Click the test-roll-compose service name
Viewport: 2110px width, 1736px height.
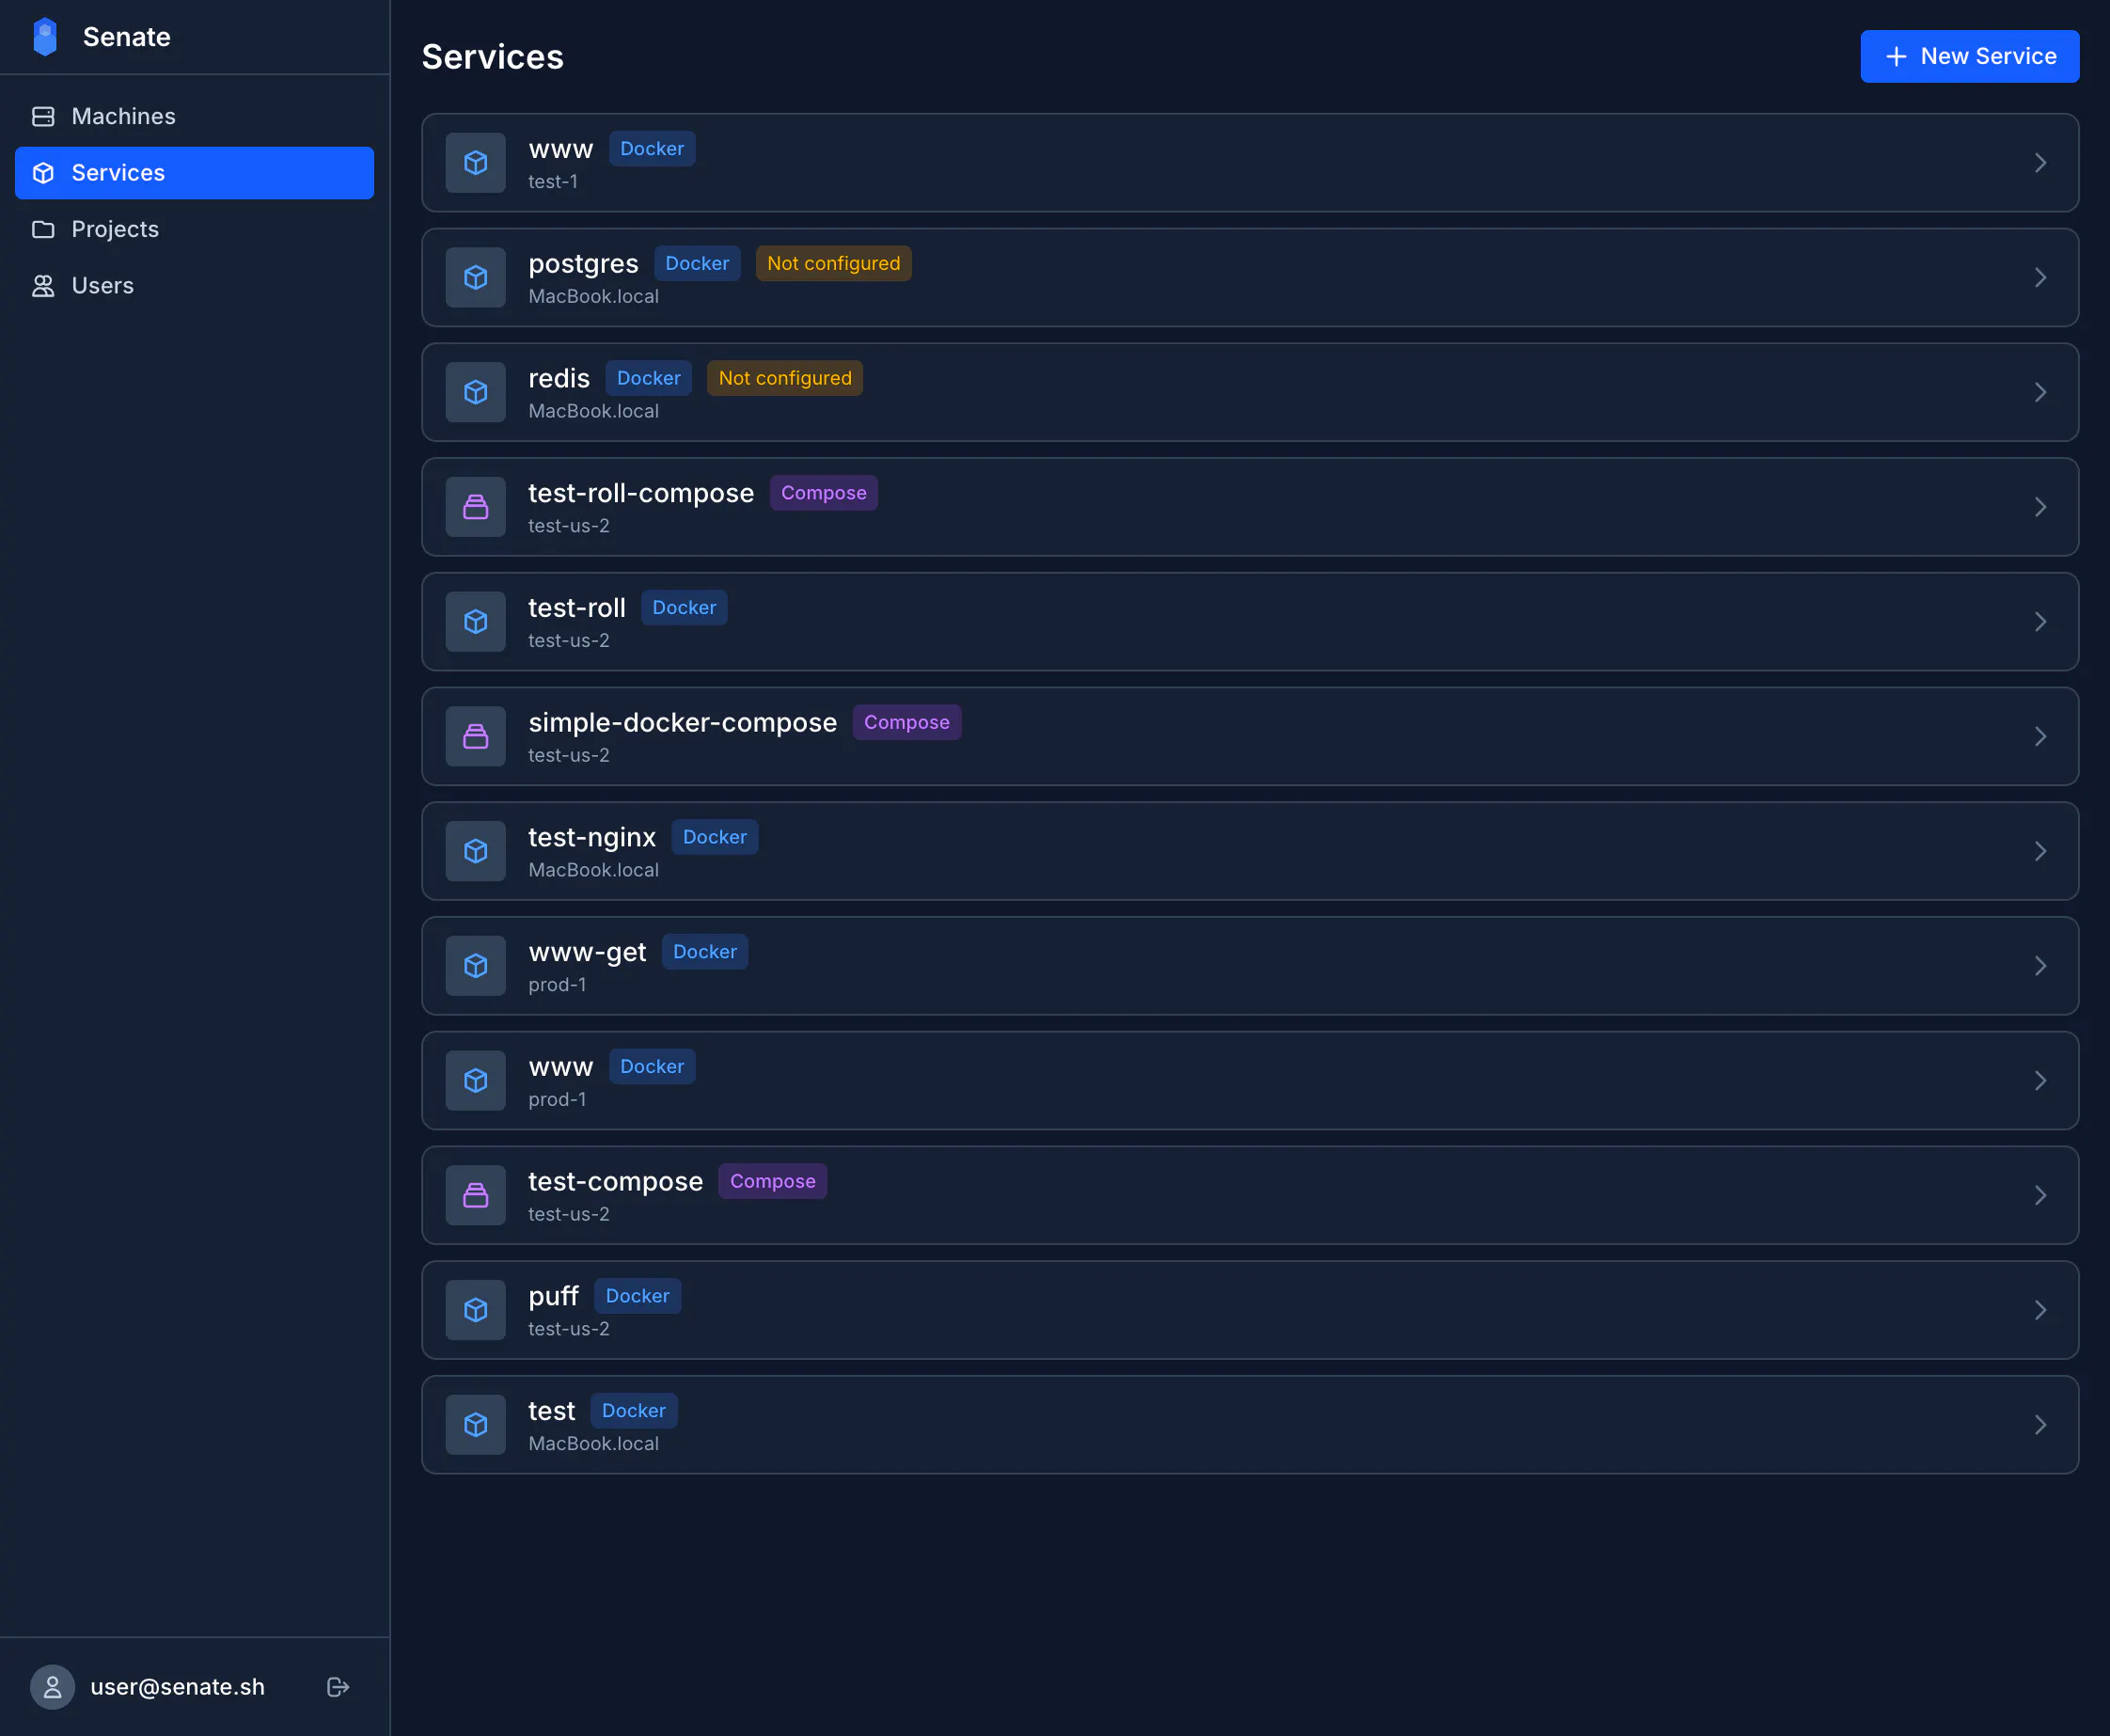coord(641,493)
